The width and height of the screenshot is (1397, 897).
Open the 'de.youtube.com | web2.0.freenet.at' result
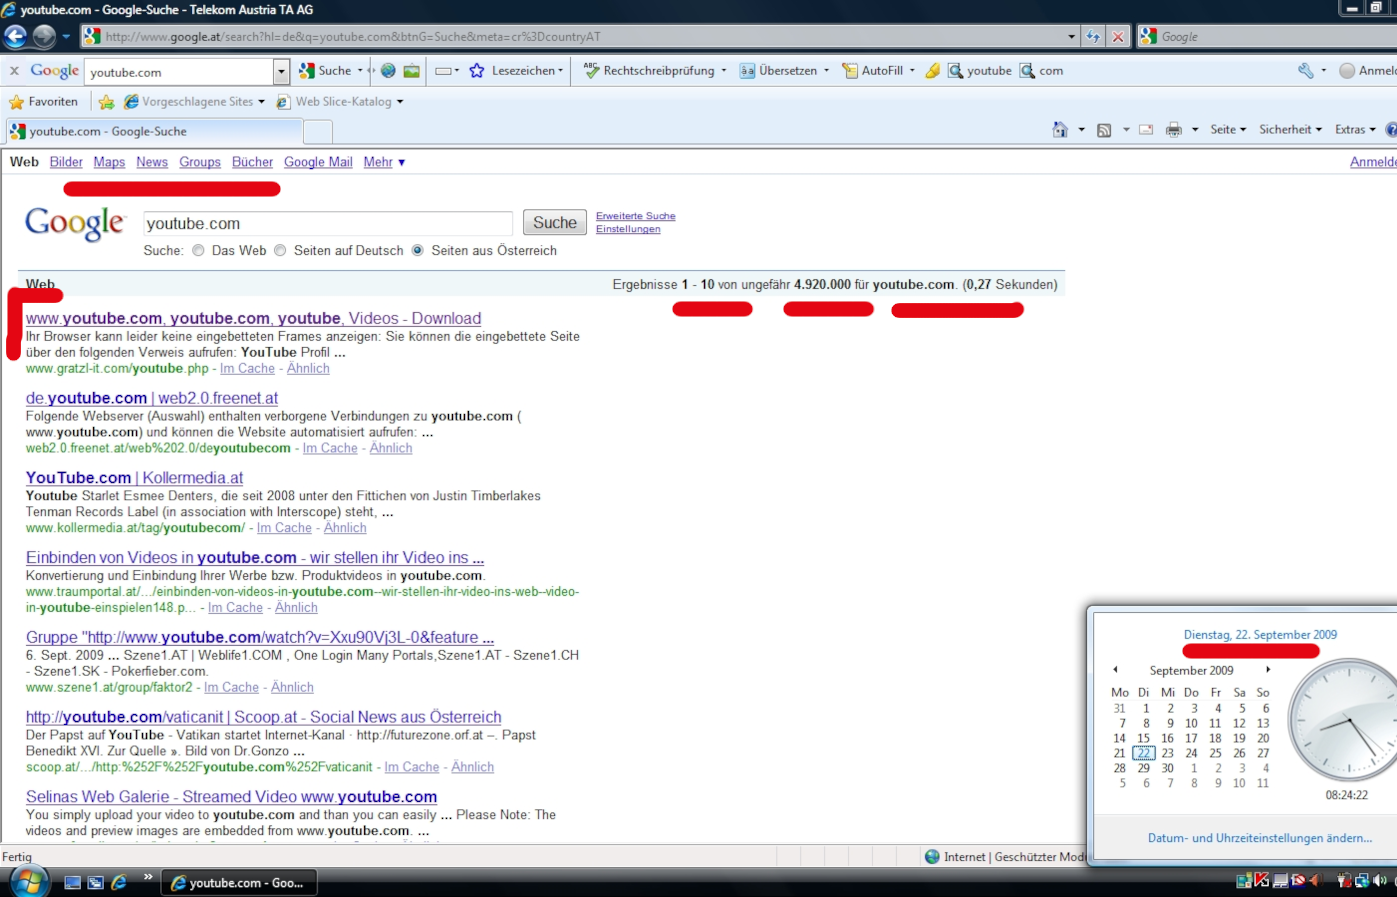click(x=152, y=398)
